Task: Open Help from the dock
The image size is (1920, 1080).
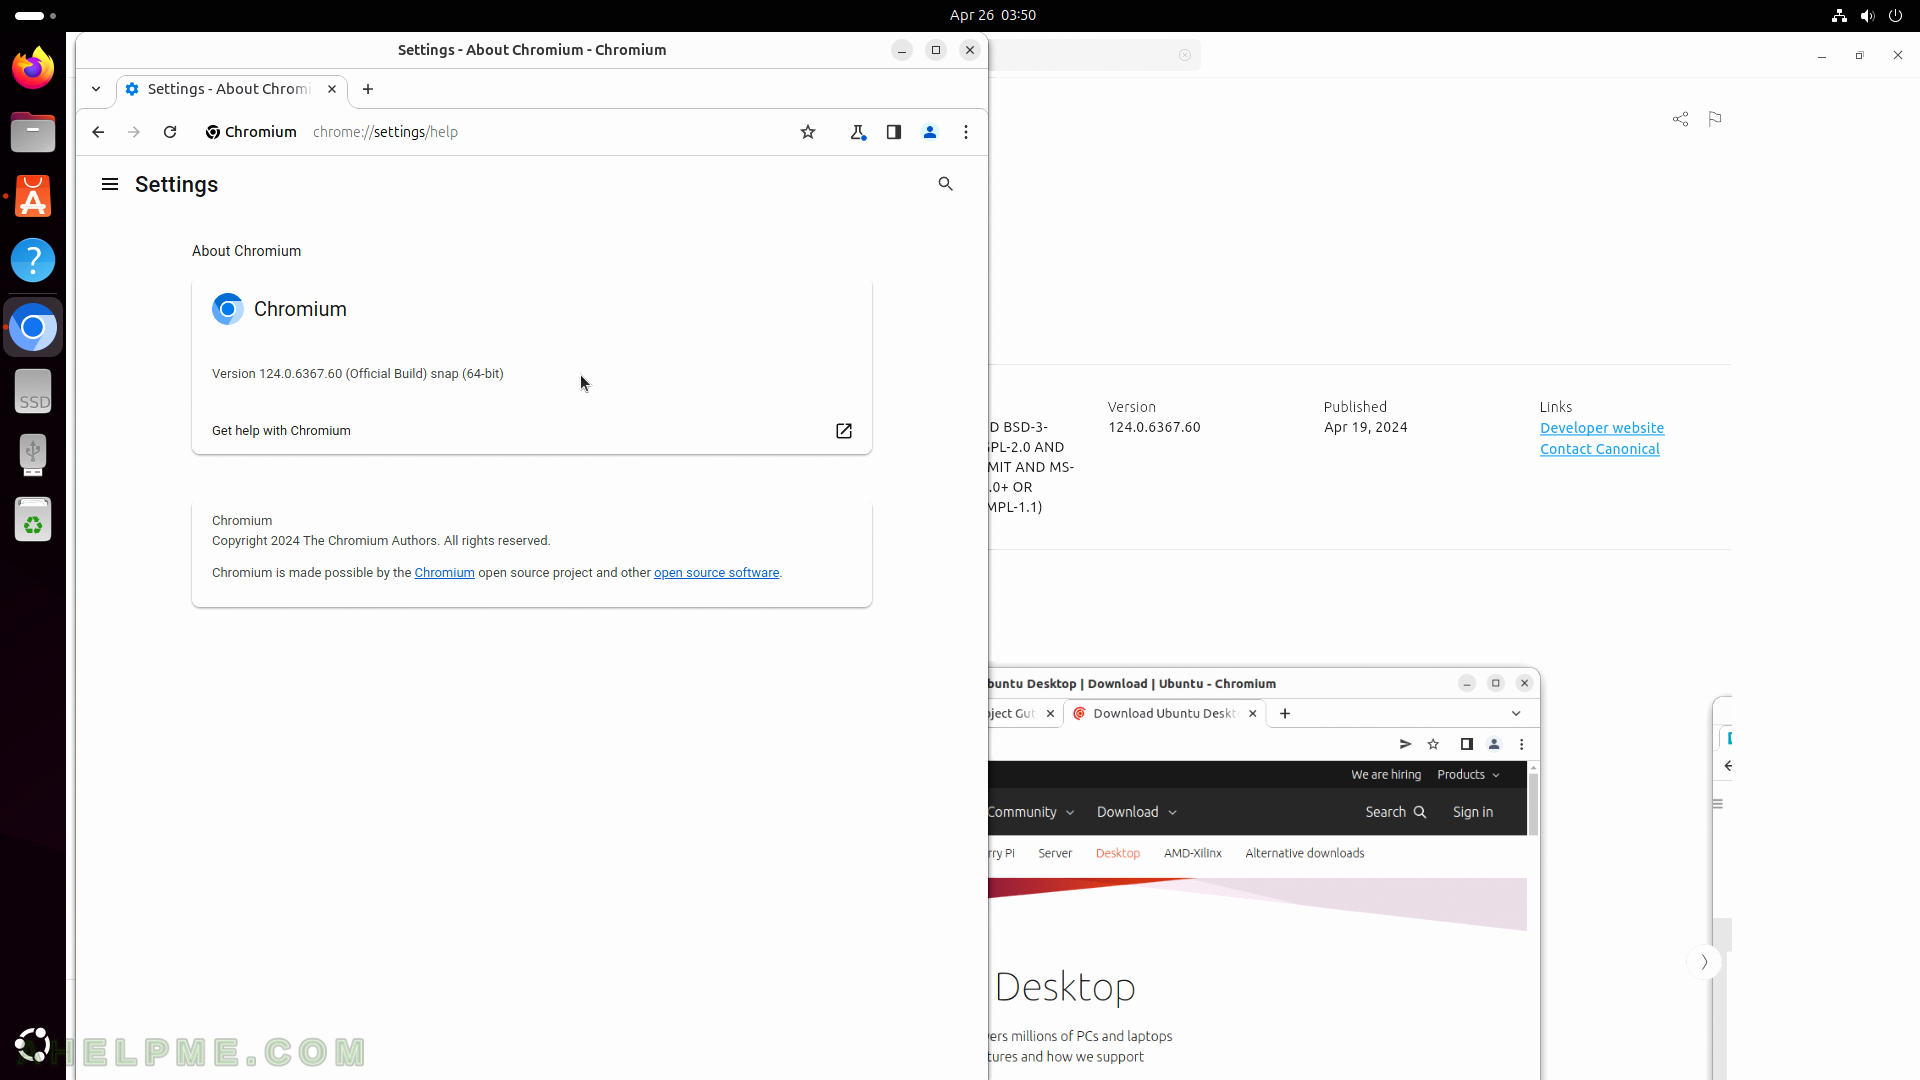Action: pyautogui.click(x=33, y=260)
